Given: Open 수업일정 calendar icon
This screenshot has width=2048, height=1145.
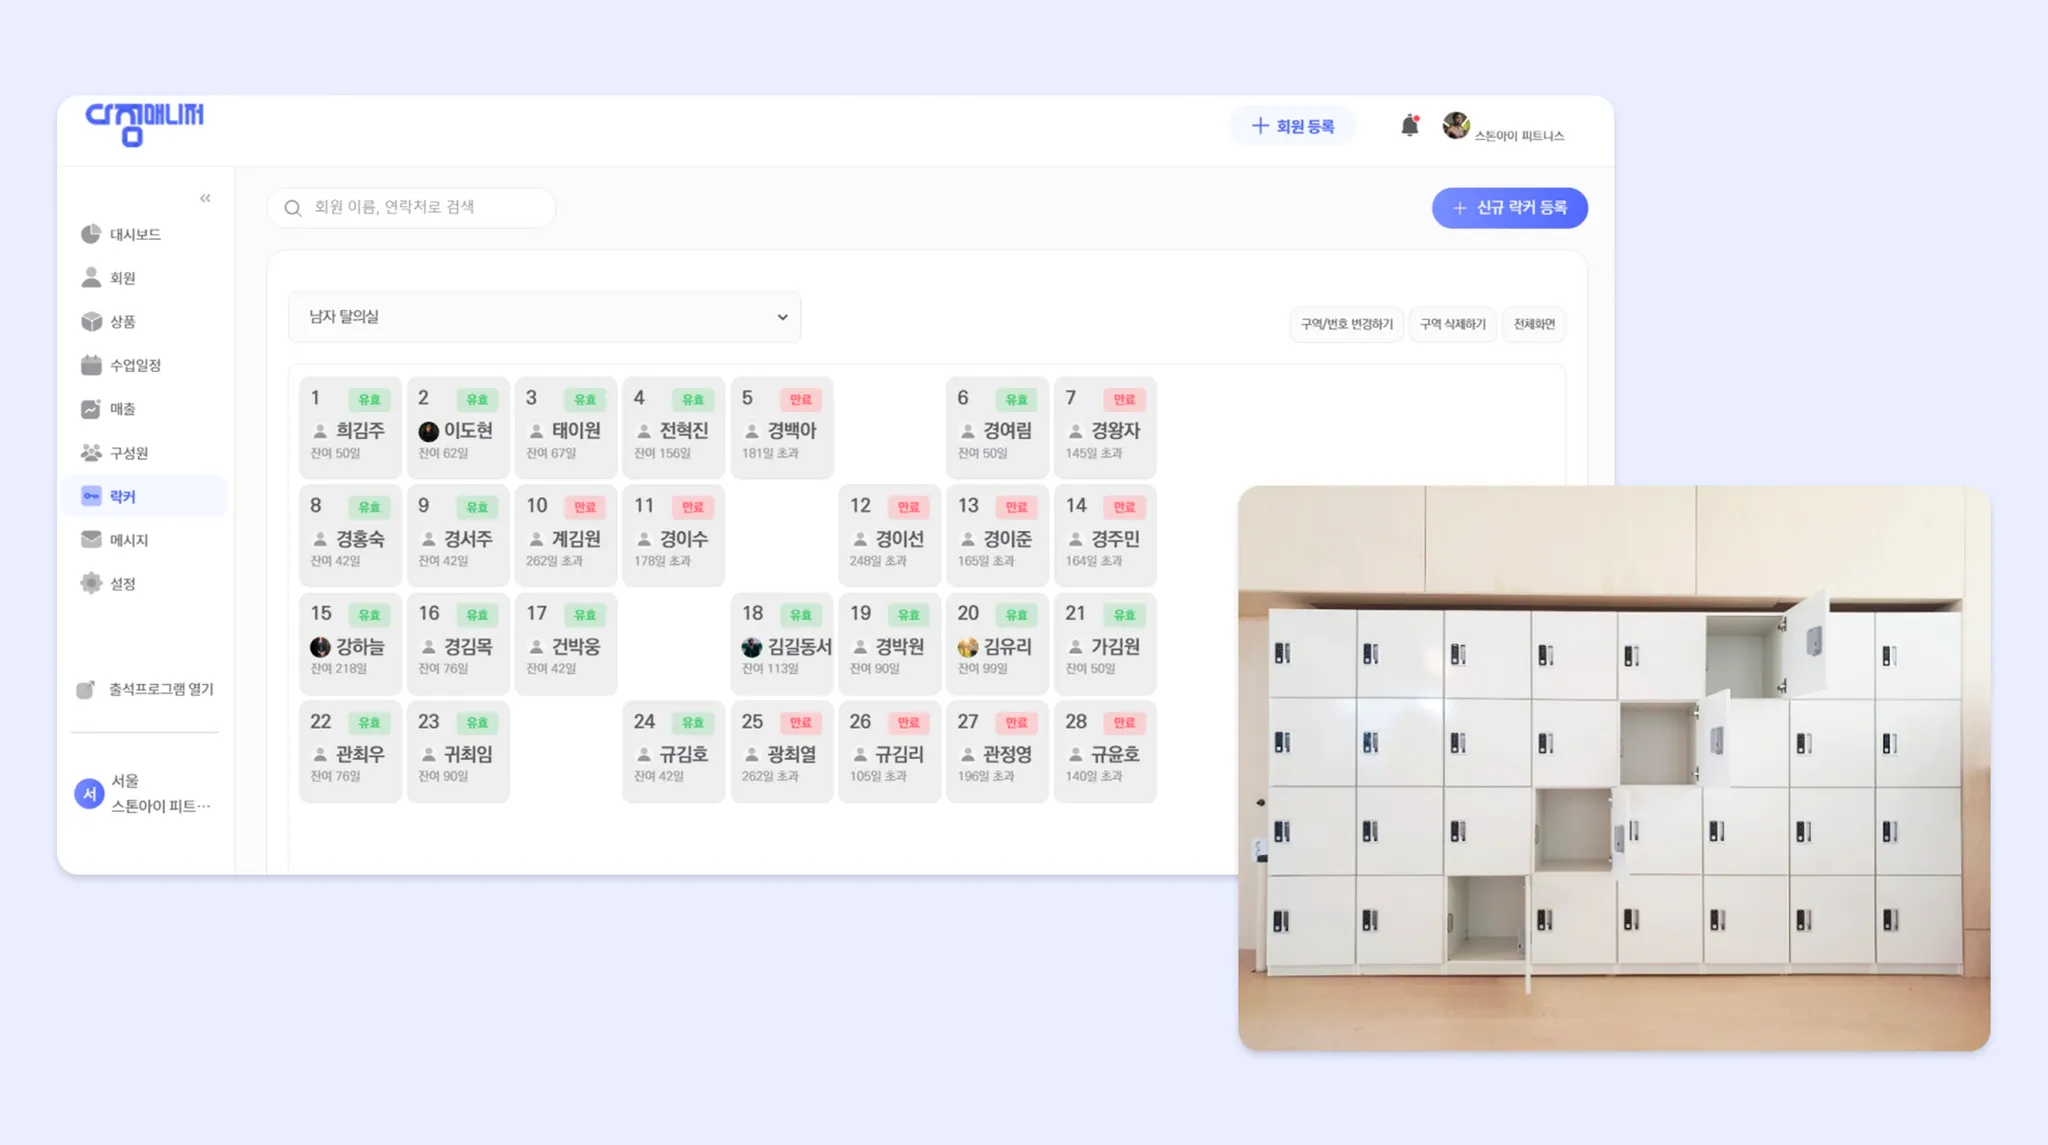Looking at the screenshot, I should tap(91, 365).
